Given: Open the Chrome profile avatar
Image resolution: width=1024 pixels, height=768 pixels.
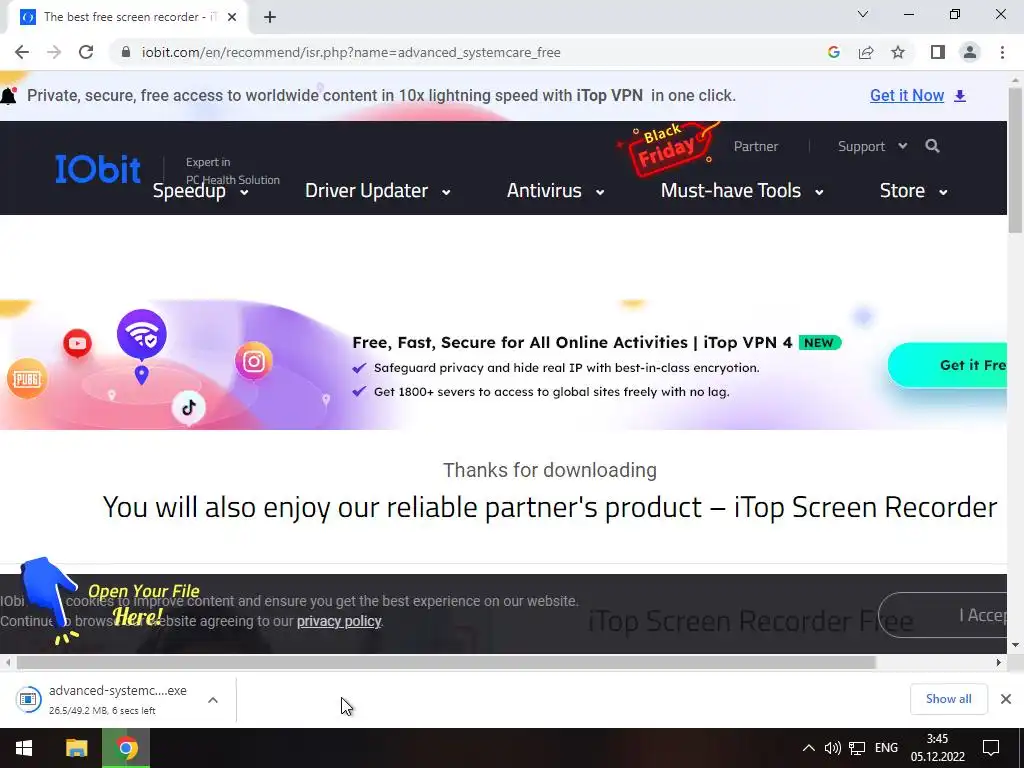Looking at the screenshot, I should coord(970,52).
